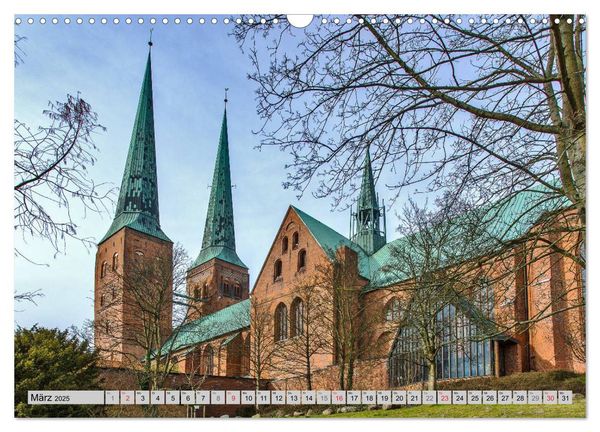600x432 pixels.
Task: Select day 22 in the calendar strip
Action: (429, 398)
